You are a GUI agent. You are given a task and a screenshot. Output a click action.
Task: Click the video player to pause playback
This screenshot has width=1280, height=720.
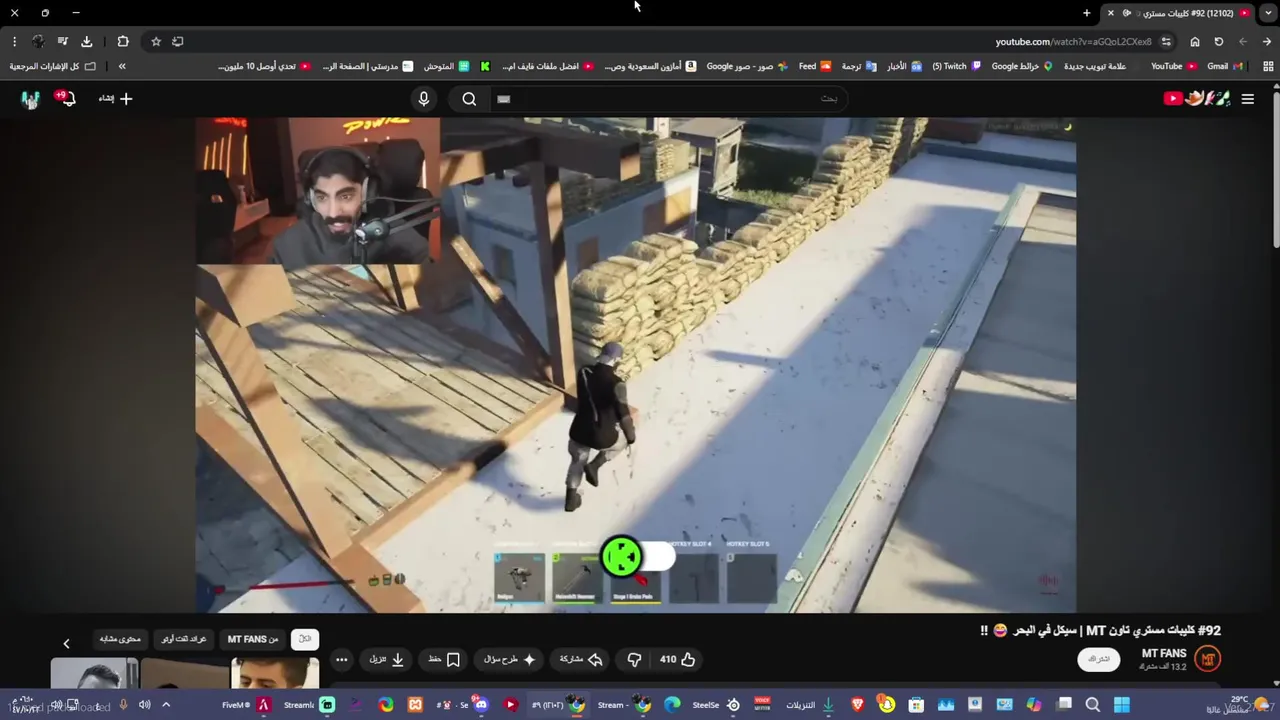(636, 364)
